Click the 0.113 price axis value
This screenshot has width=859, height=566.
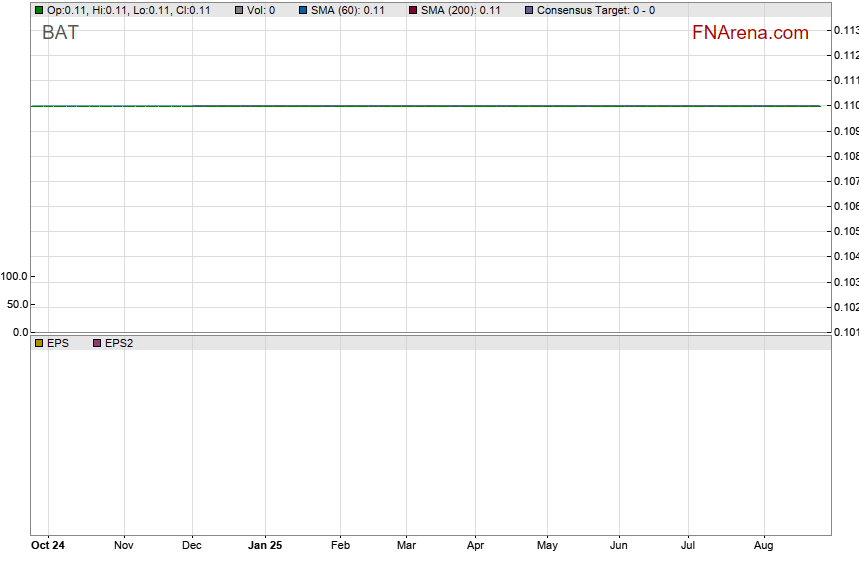point(845,30)
